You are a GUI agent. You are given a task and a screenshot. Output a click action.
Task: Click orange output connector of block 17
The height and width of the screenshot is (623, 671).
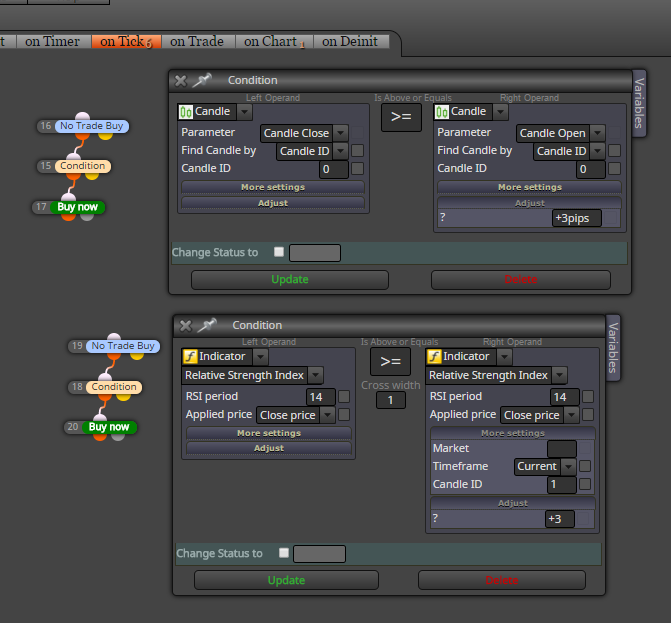tap(68, 217)
